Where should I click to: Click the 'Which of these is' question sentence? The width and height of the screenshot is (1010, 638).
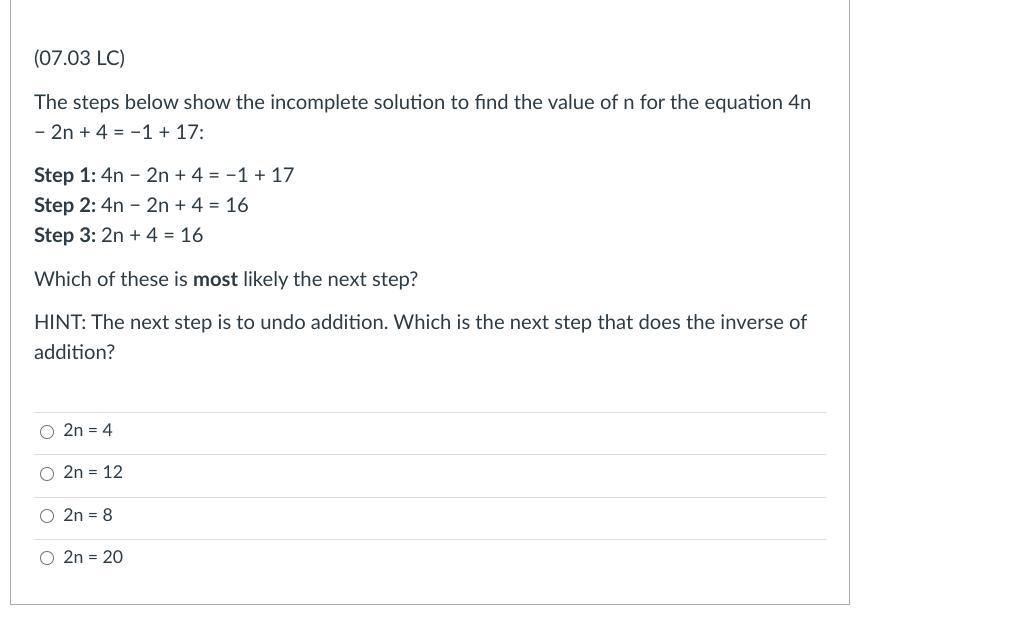pyautogui.click(x=226, y=280)
